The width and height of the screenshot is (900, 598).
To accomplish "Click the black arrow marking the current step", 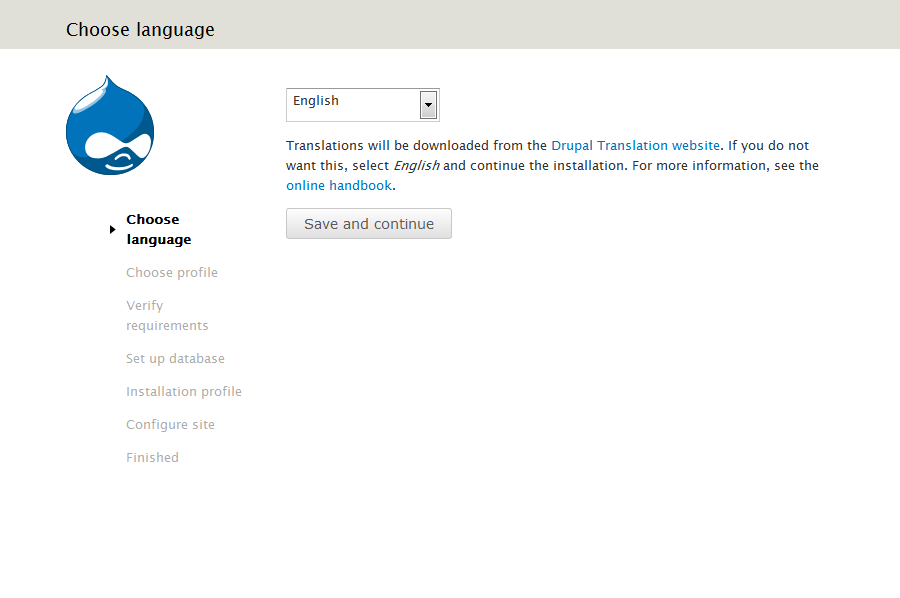I will [112, 230].
